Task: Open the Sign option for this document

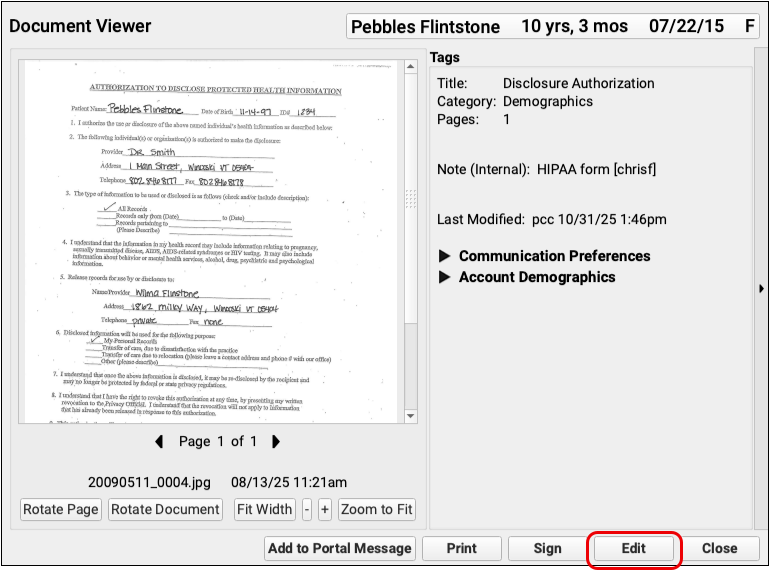Action: click(x=547, y=548)
